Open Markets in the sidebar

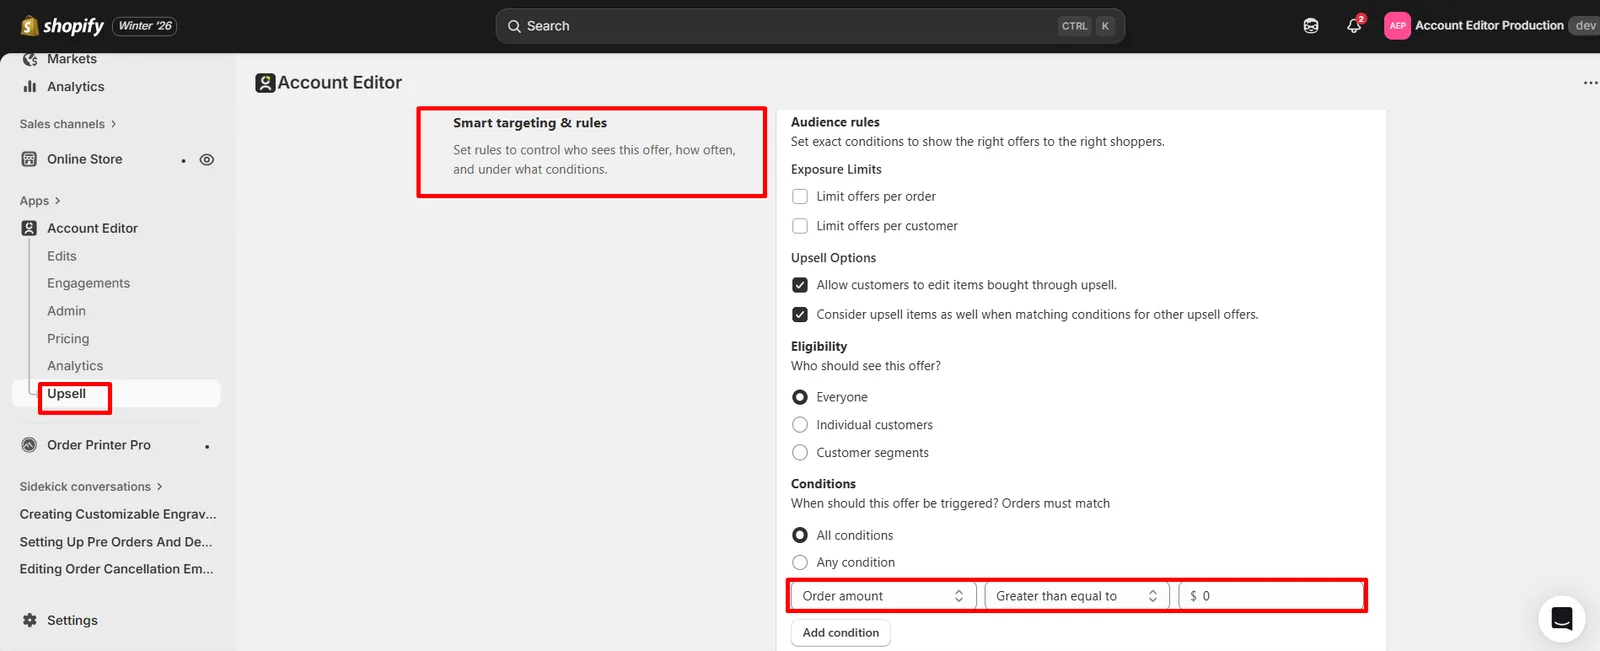tap(72, 59)
